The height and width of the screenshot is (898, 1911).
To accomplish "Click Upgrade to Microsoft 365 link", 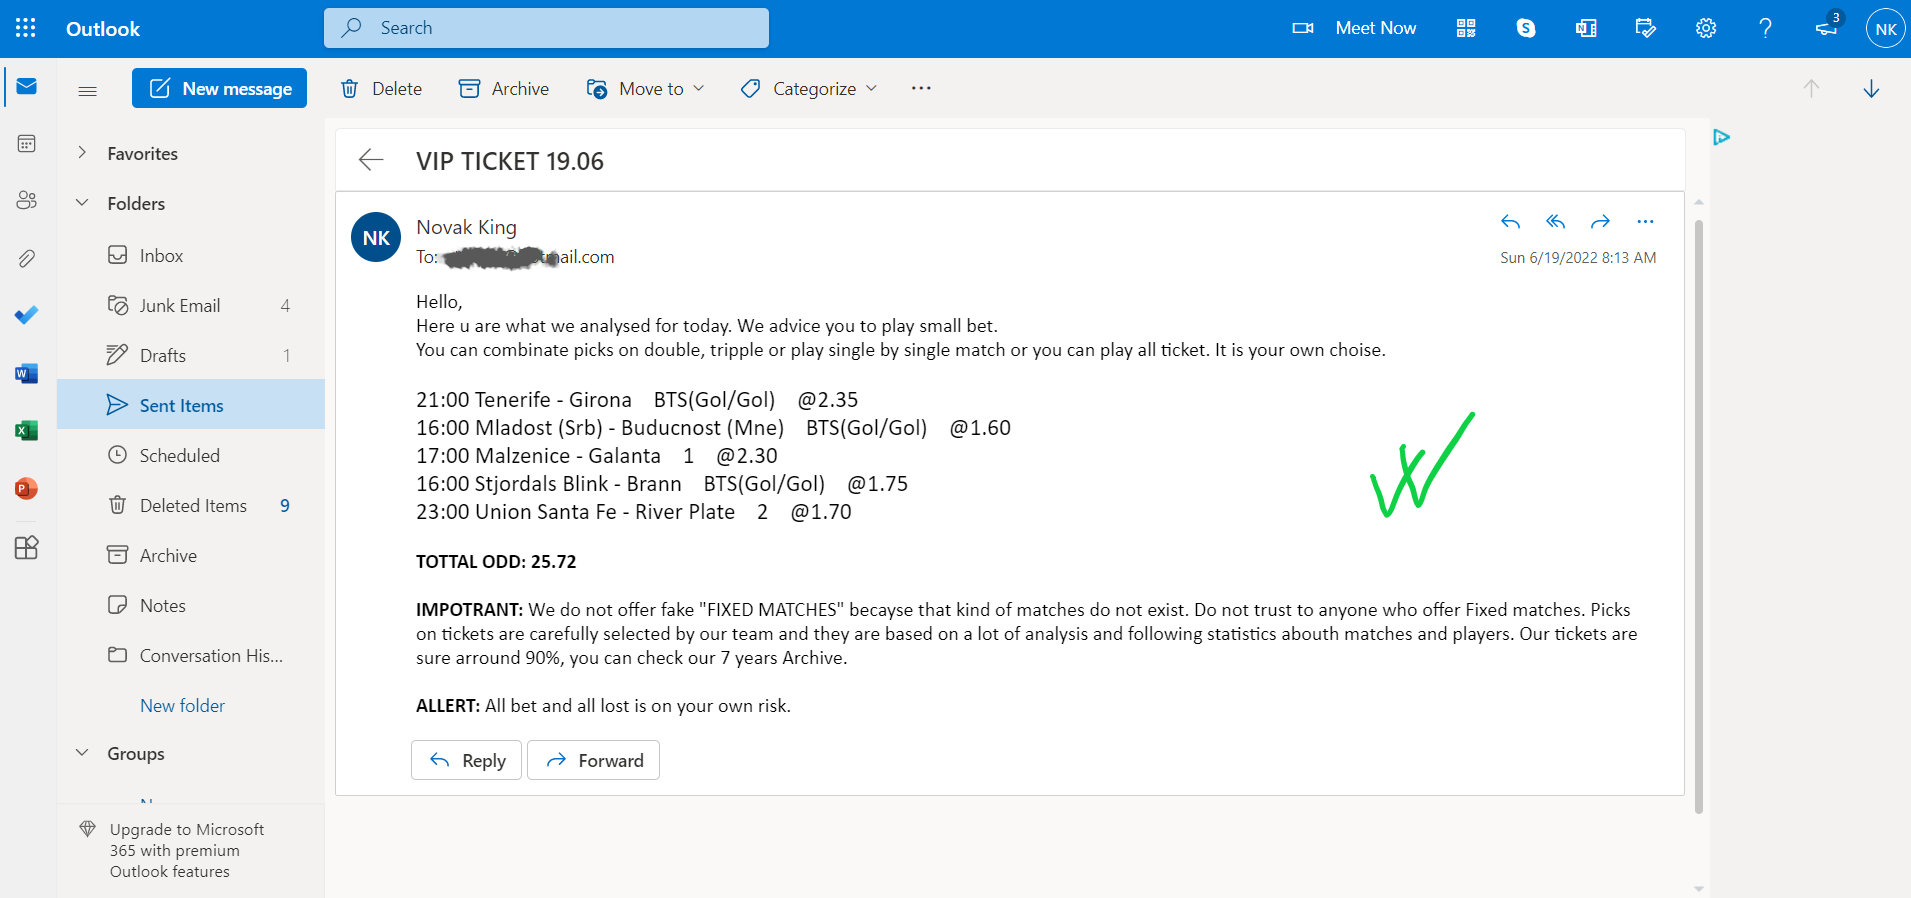I will pyautogui.click(x=187, y=850).
